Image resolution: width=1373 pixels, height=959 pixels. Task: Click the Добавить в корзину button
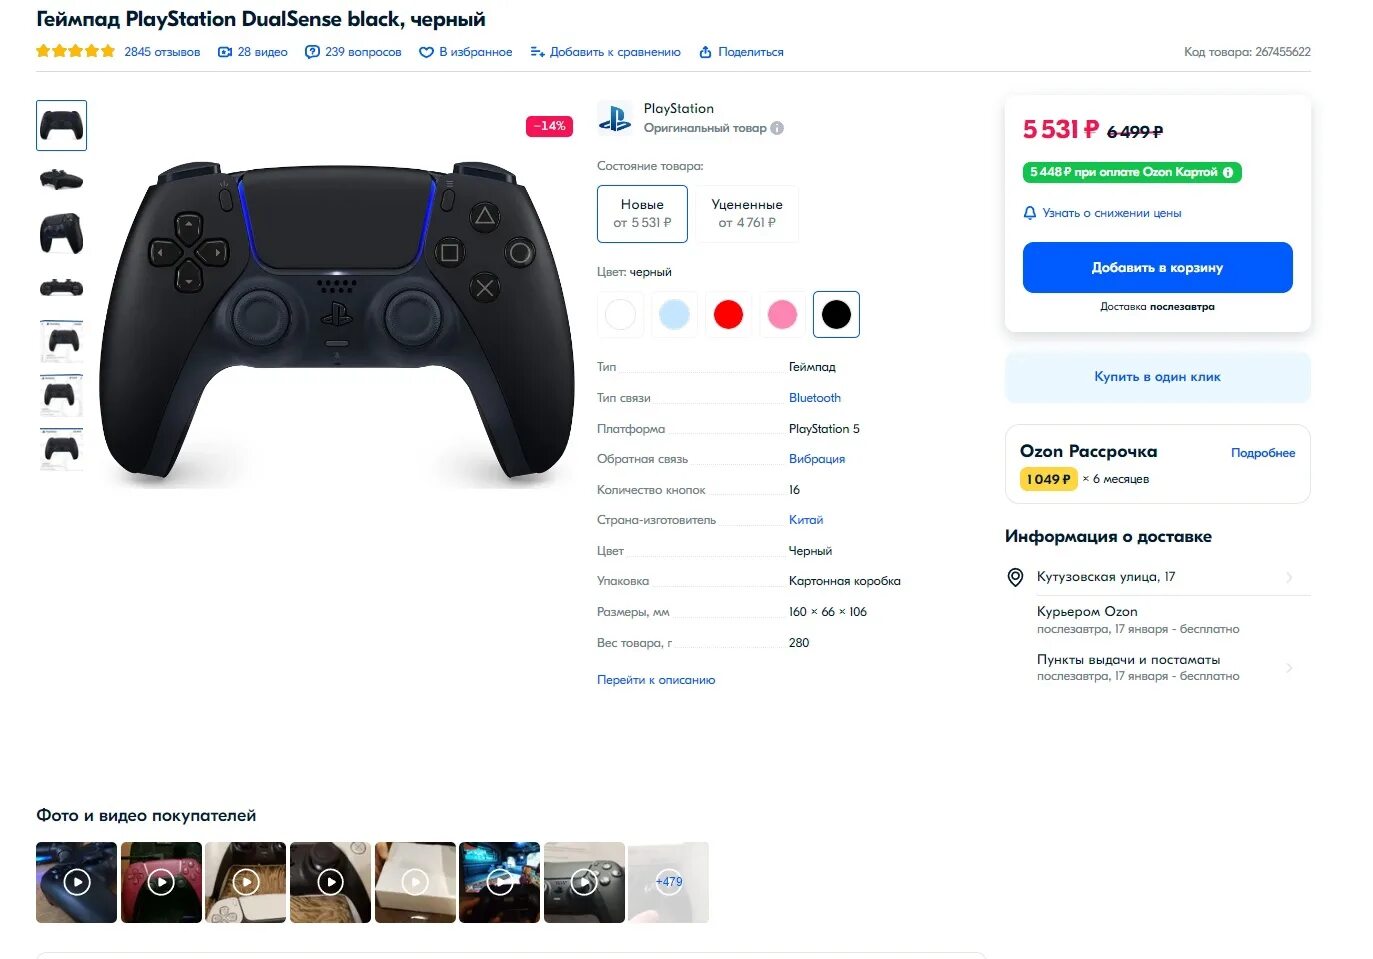pyautogui.click(x=1157, y=267)
